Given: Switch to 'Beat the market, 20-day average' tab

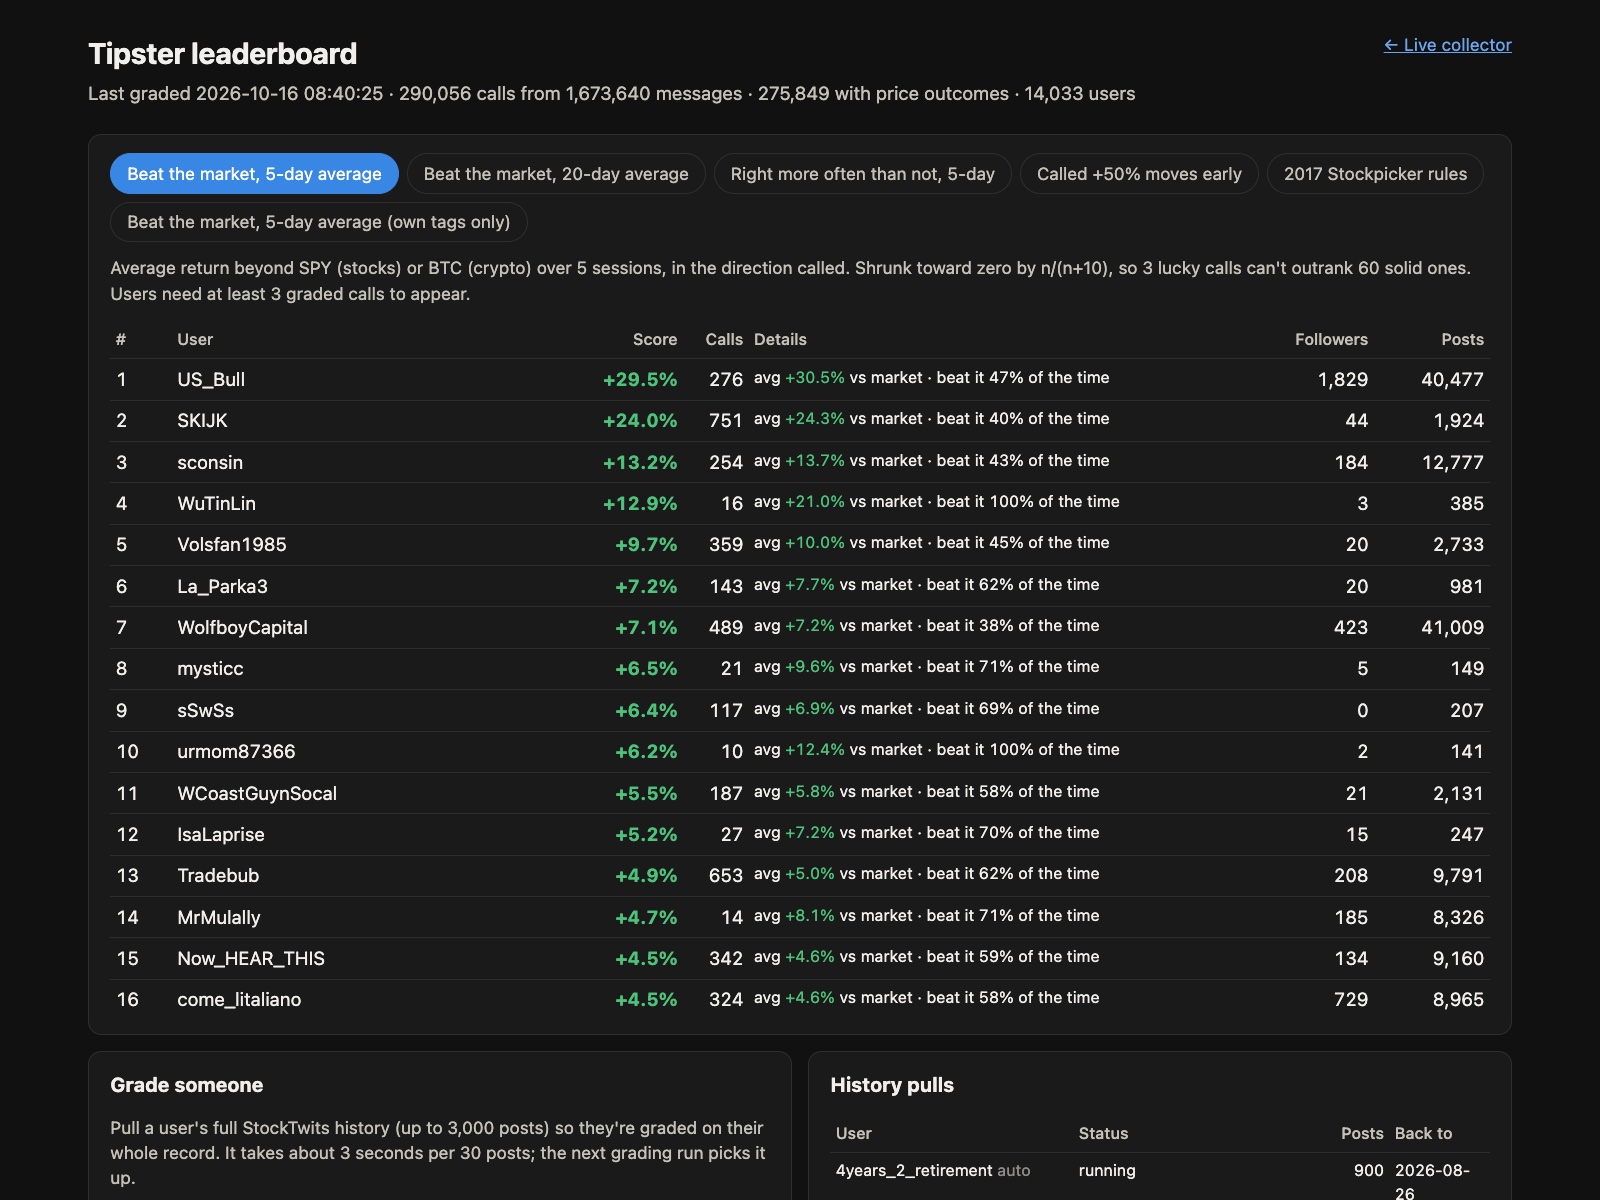Looking at the screenshot, I should pos(556,174).
